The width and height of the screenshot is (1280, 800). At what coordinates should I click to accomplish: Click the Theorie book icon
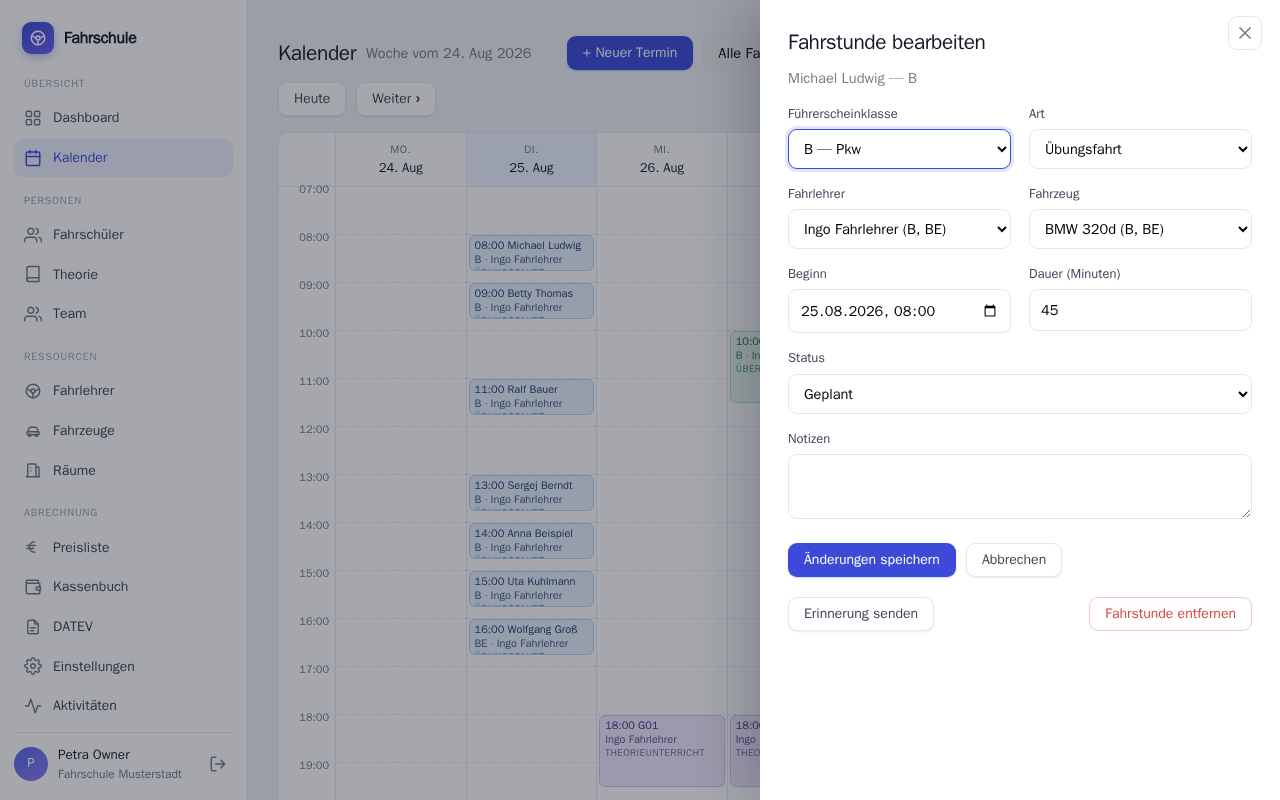point(33,274)
